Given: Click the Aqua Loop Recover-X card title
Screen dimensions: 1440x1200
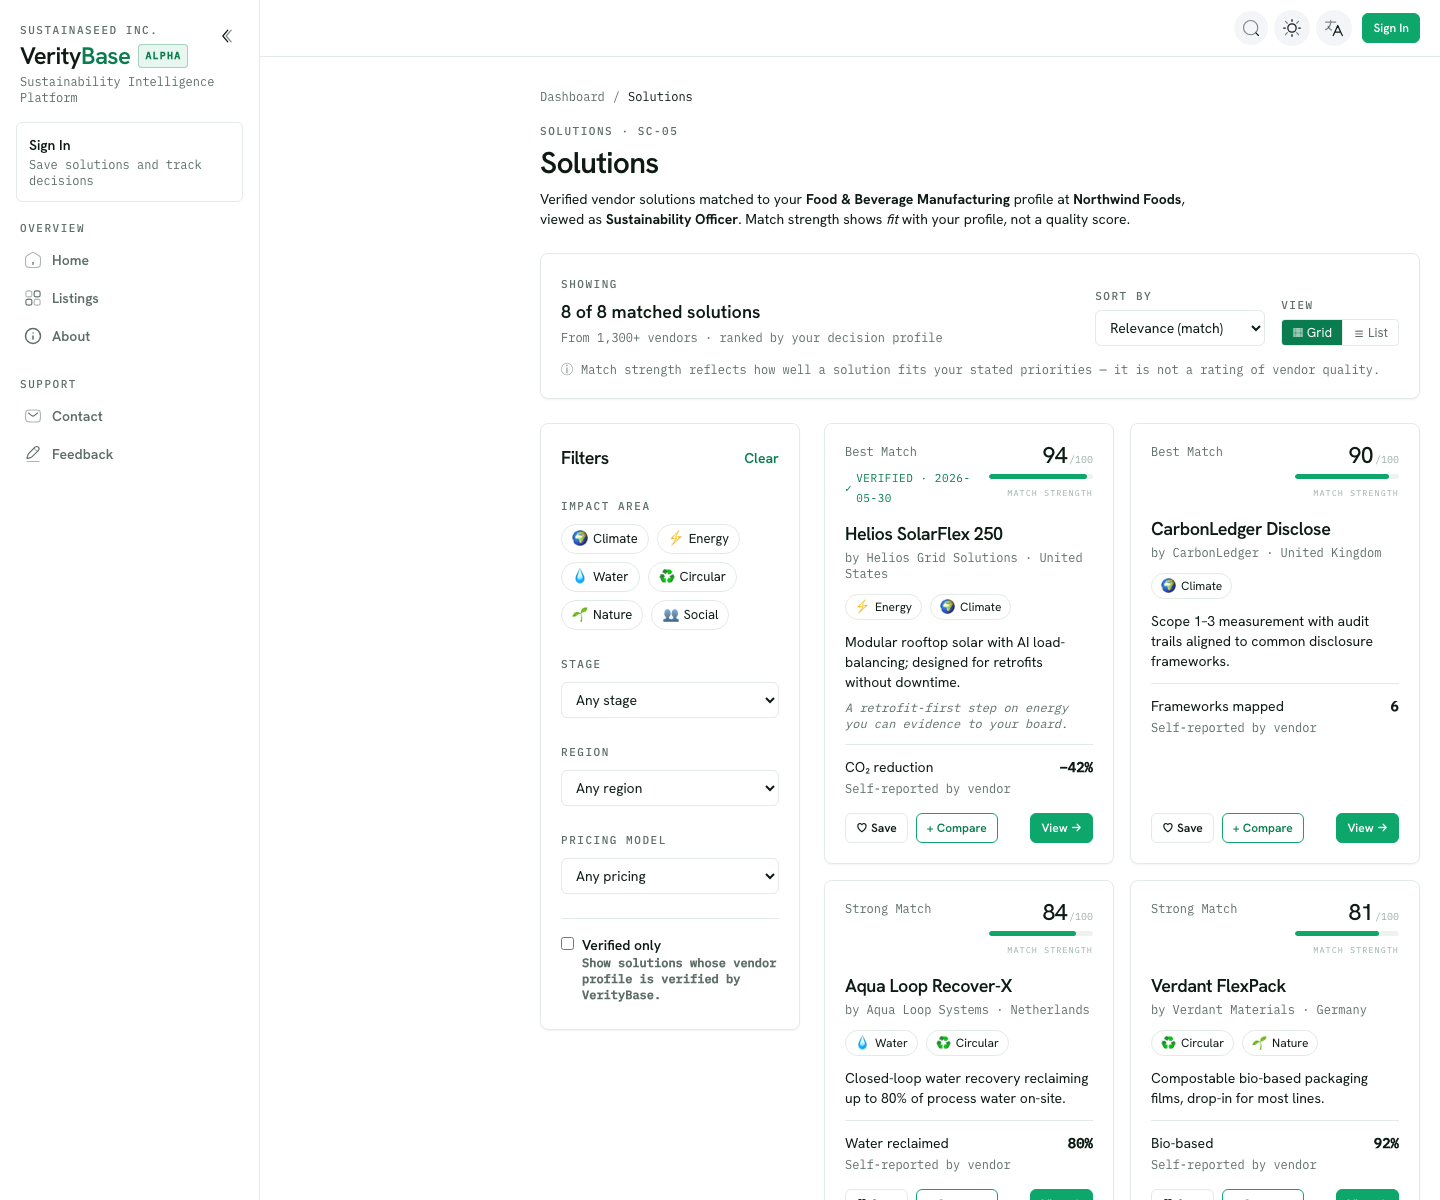Looking at the screenshot, I should (x=929, y=986).
